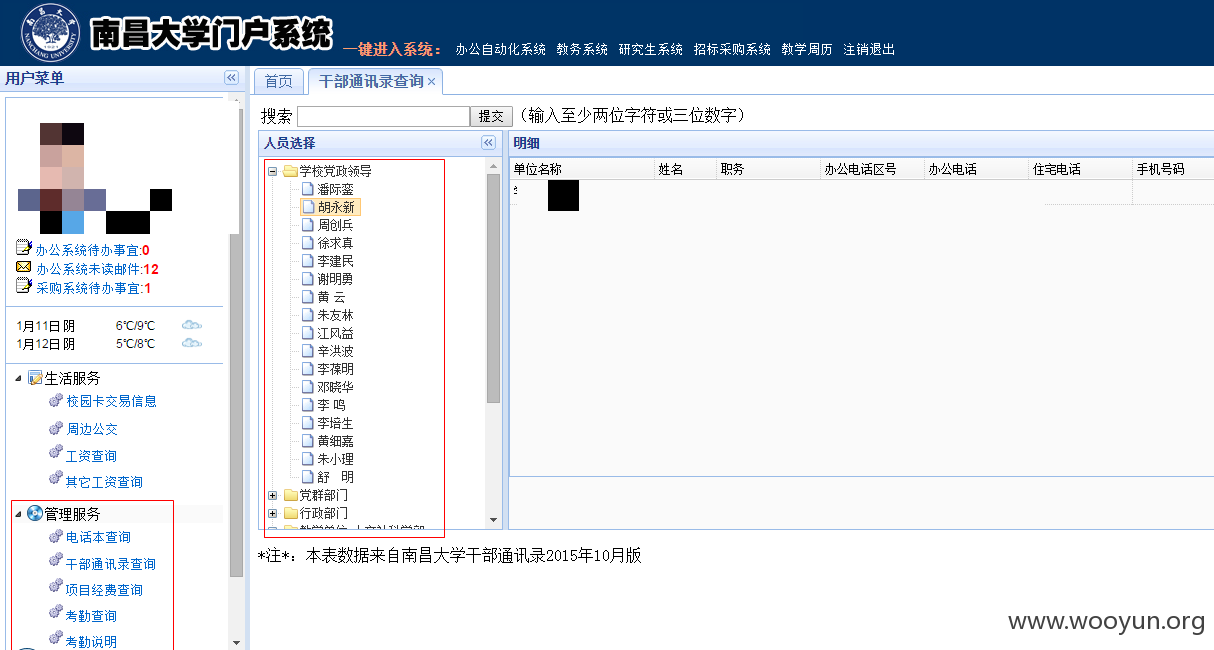Click the folder icon of 学校党政领导

point(290,171)
